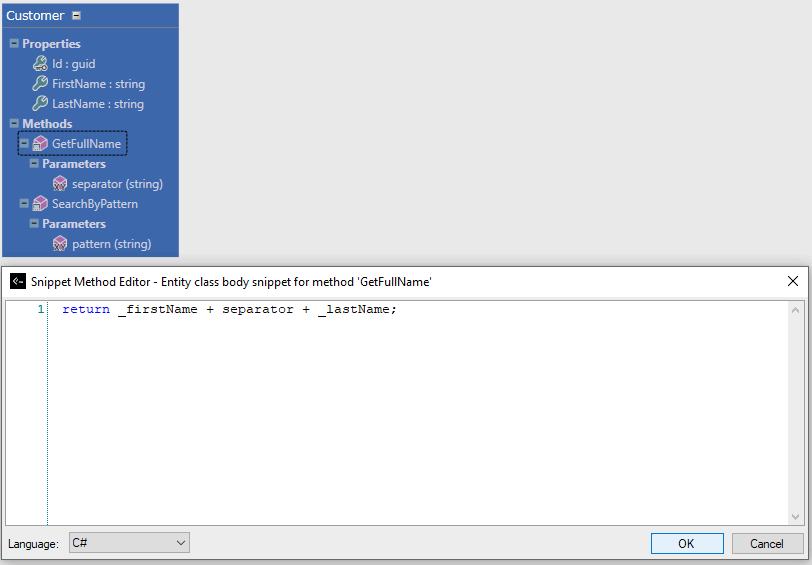812x565 pixels.
Task: Click the SearchByPattern method icon
Action: pos(40,204)
